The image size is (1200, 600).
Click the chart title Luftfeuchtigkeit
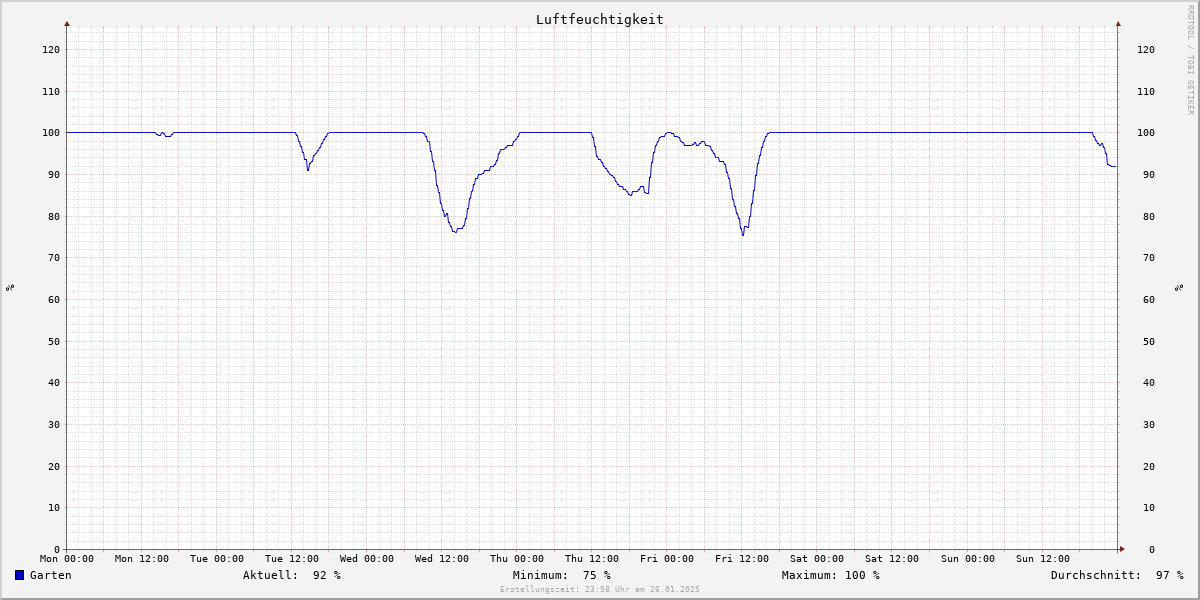(599, 19)
